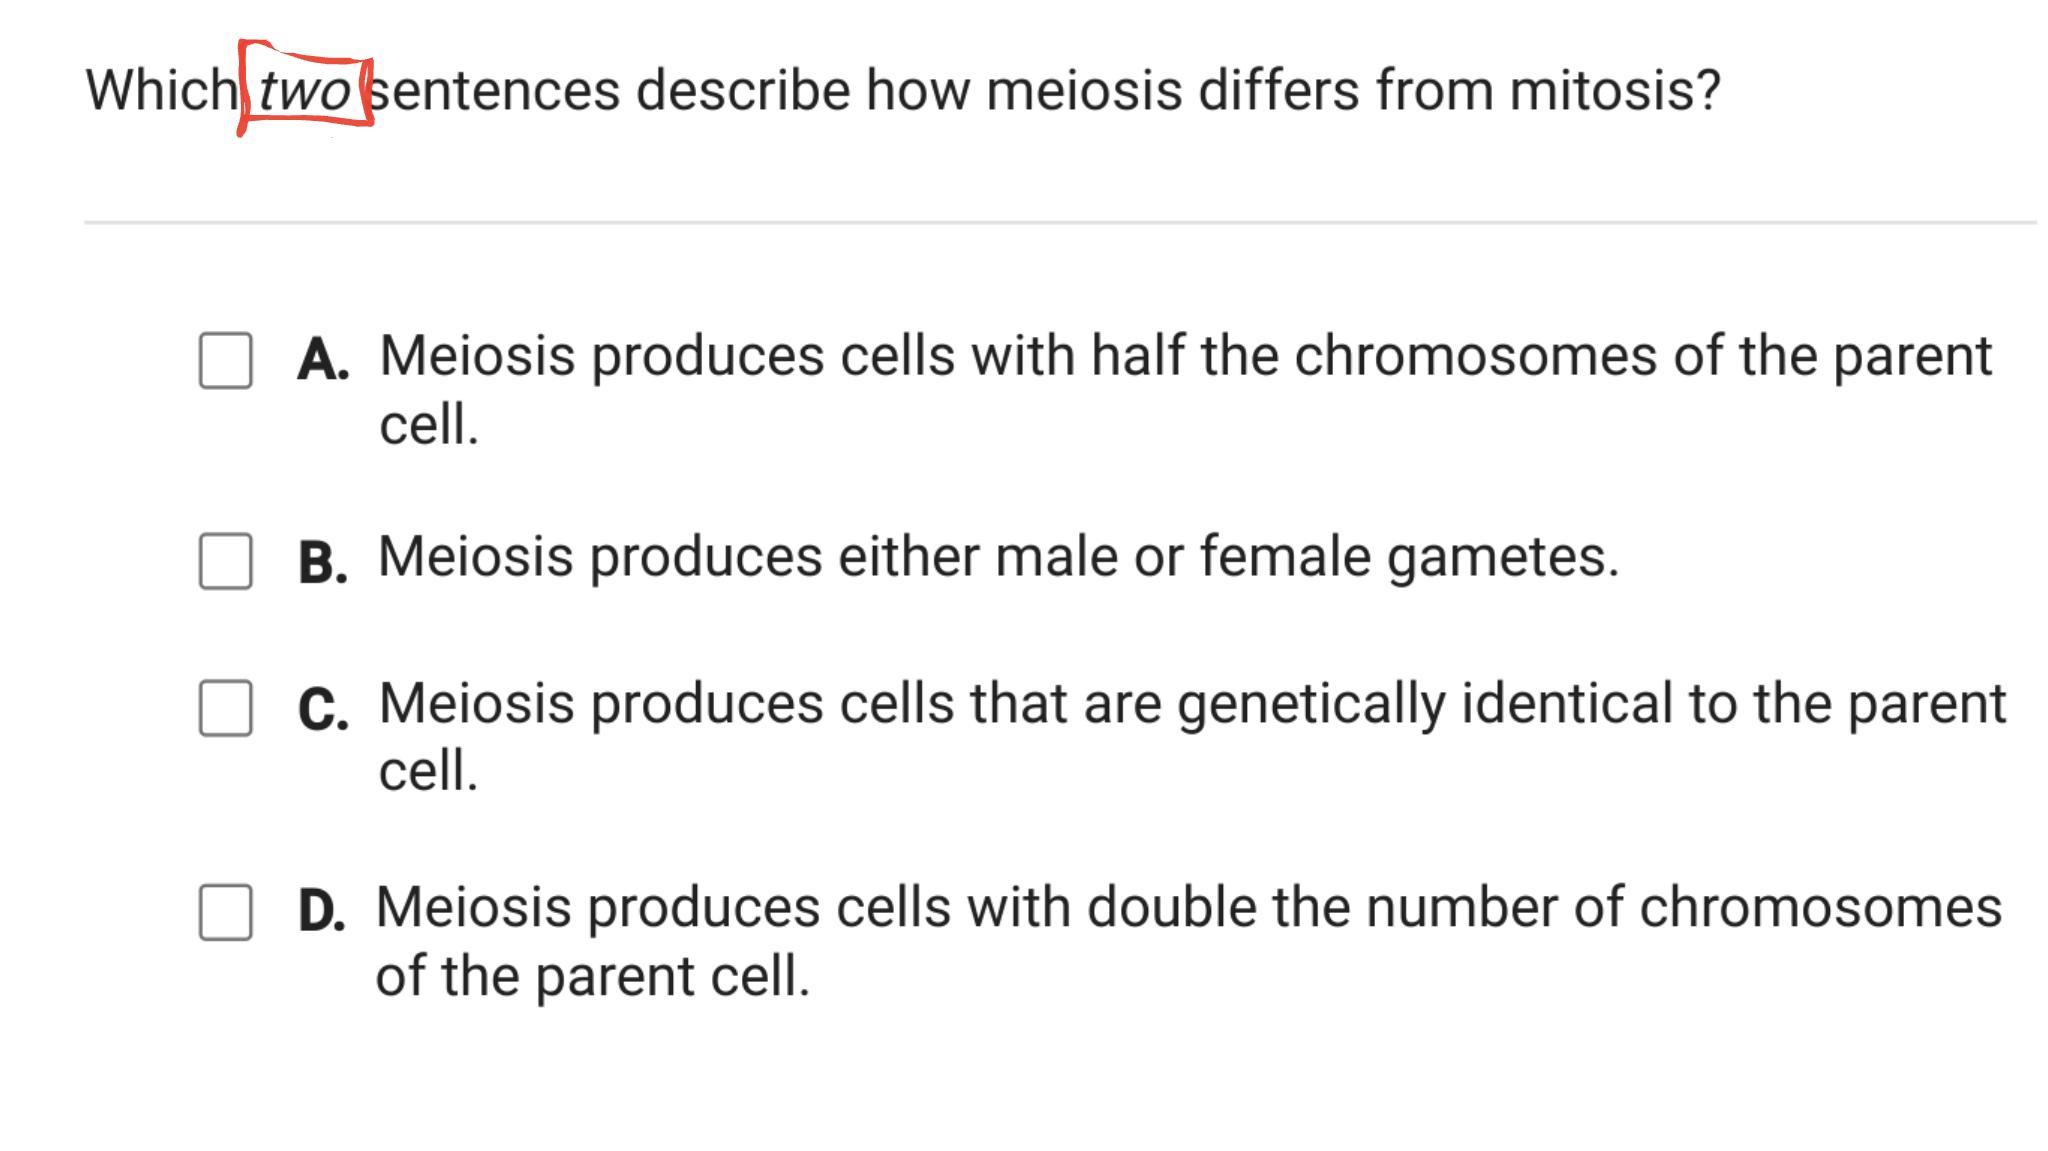The height and width of the screenshot is (1151, 2048).
Task: Click the word "Which" starting the question
Action: (160, 90)
